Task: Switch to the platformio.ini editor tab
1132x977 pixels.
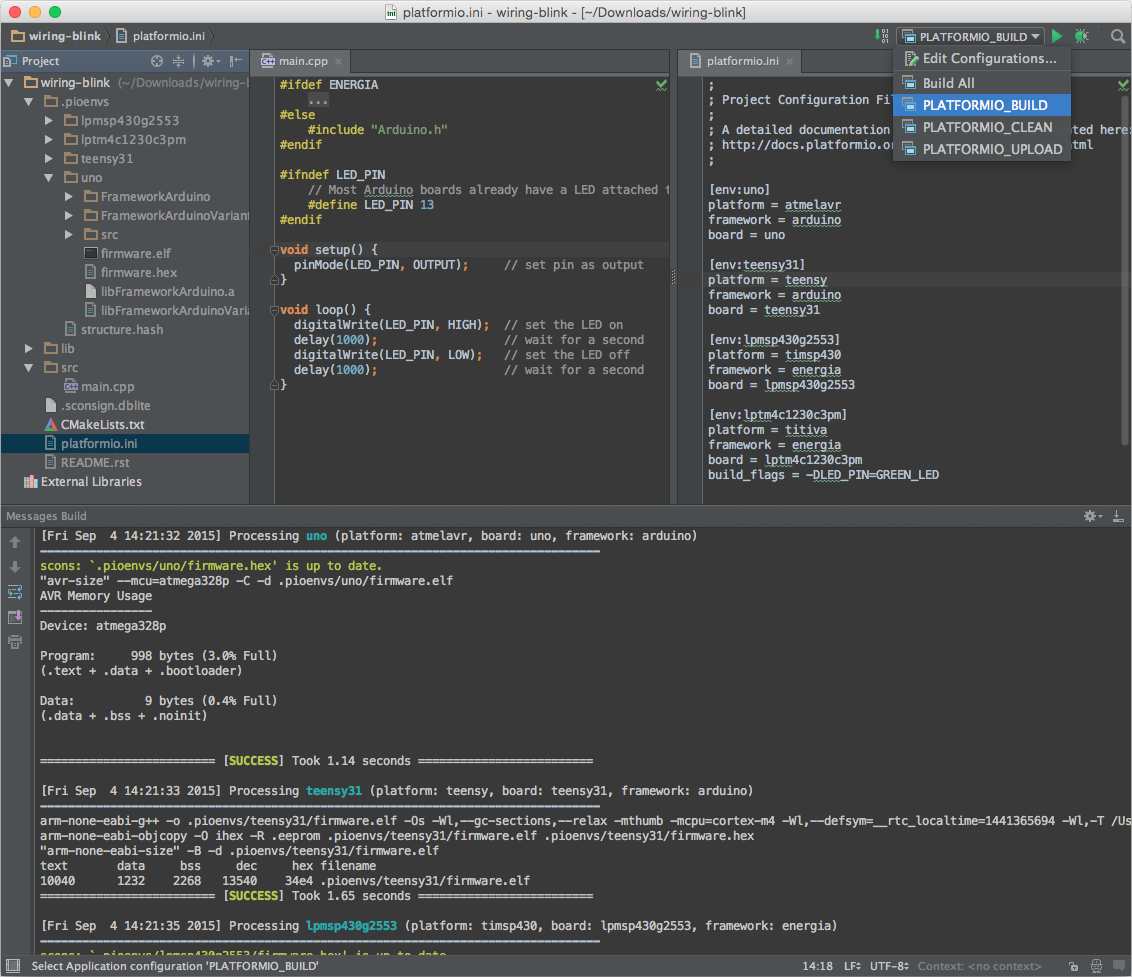Action: tap(742, 61)
